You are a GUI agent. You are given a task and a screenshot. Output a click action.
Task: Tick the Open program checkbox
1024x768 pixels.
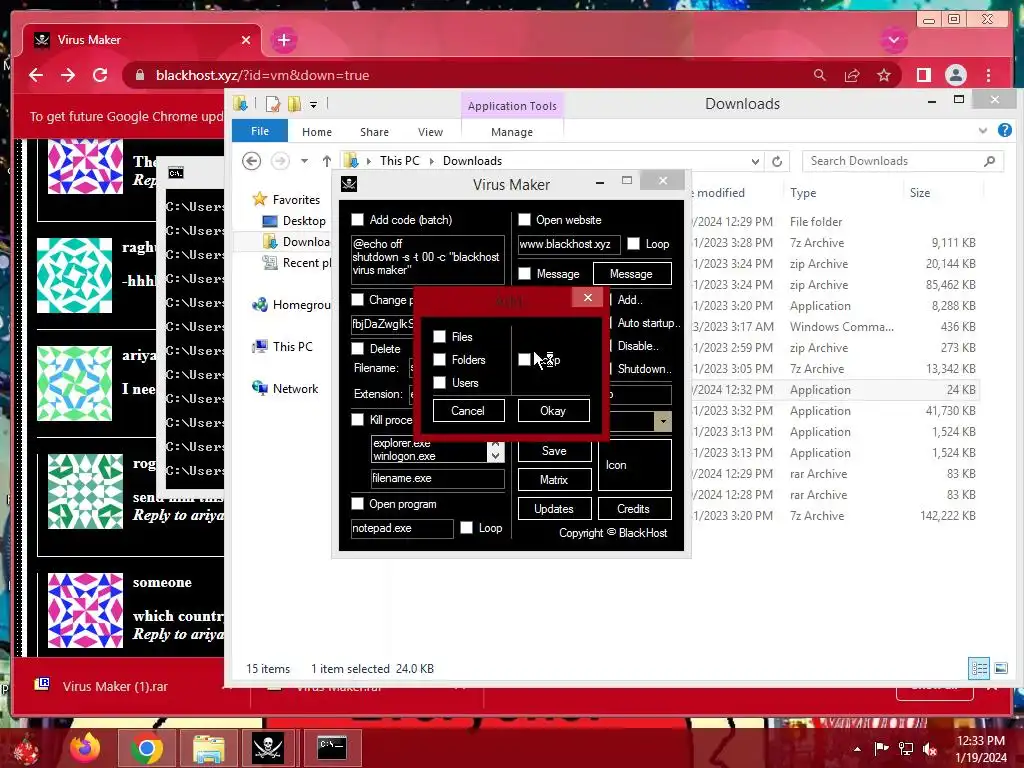[357, 504]
